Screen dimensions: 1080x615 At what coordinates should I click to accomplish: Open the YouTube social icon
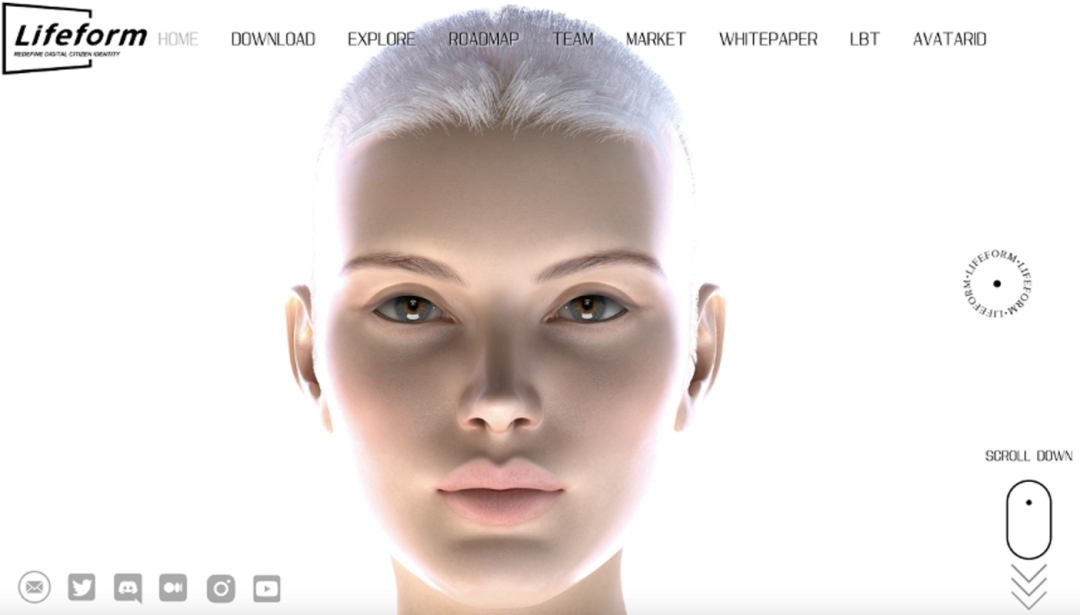pos(267,589)
